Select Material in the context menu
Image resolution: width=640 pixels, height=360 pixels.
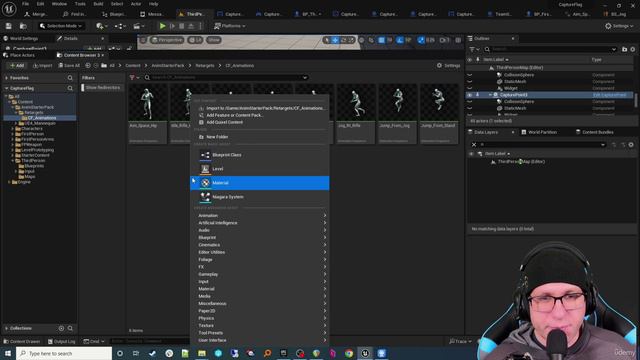pos(260,183)
